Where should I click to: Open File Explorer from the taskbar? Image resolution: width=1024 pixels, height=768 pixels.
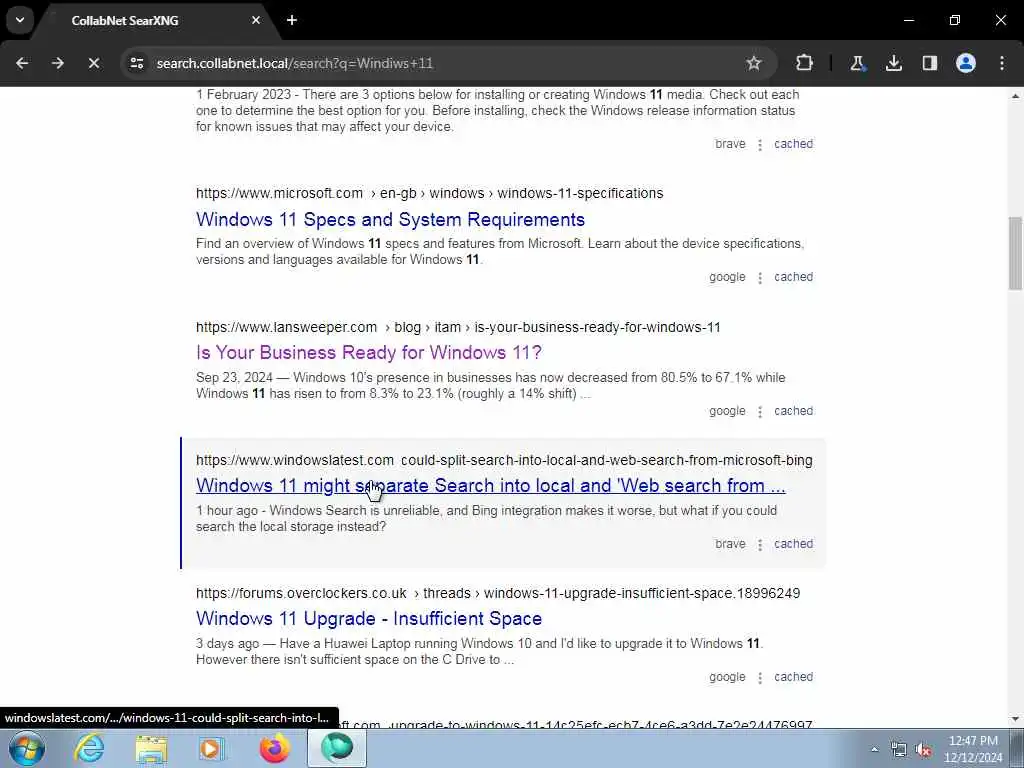pyautogui.click(x=152, y=748)
